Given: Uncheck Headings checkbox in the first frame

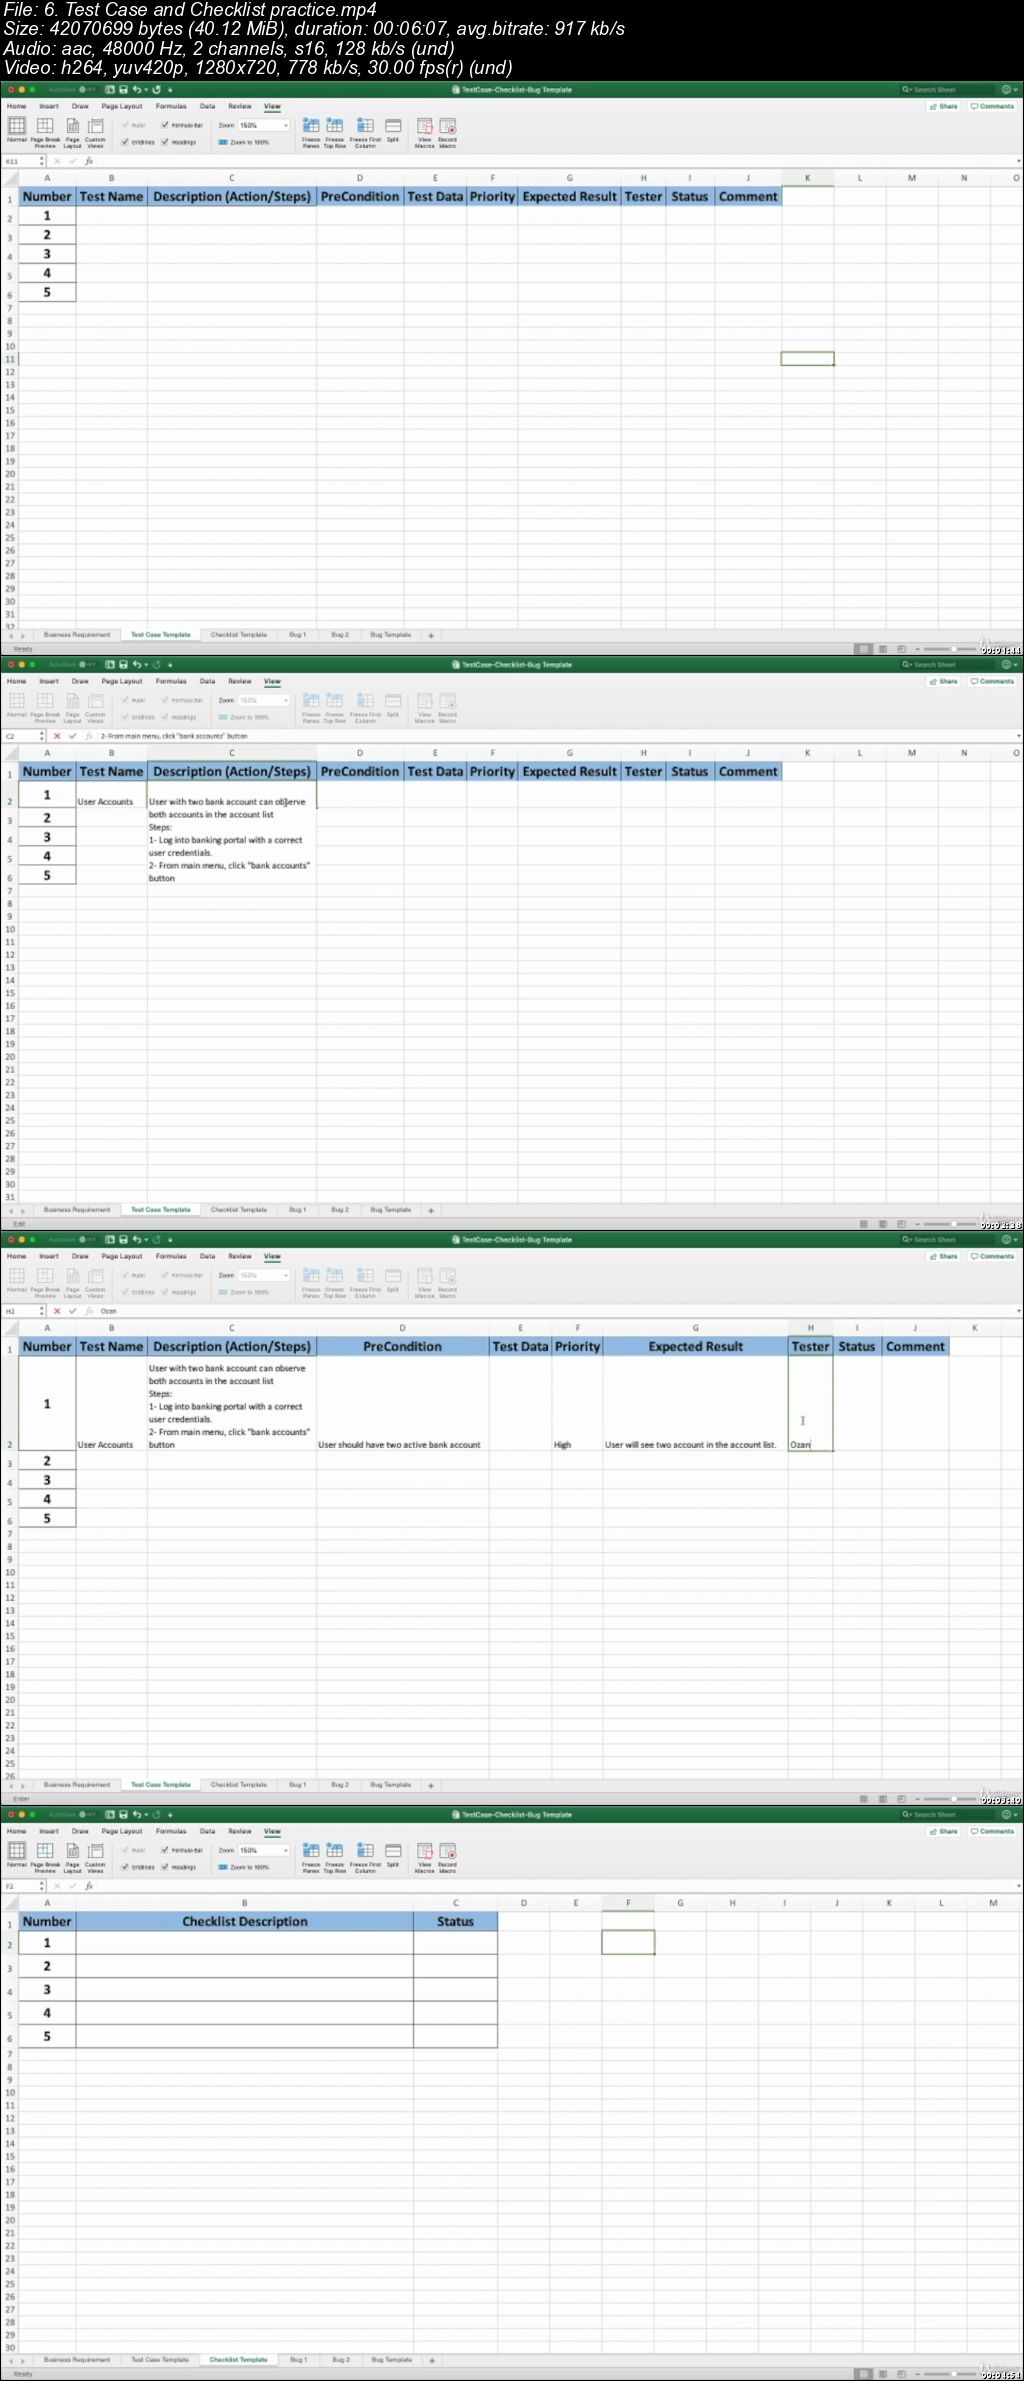Looking at the screenshot, I should point(165,142).
